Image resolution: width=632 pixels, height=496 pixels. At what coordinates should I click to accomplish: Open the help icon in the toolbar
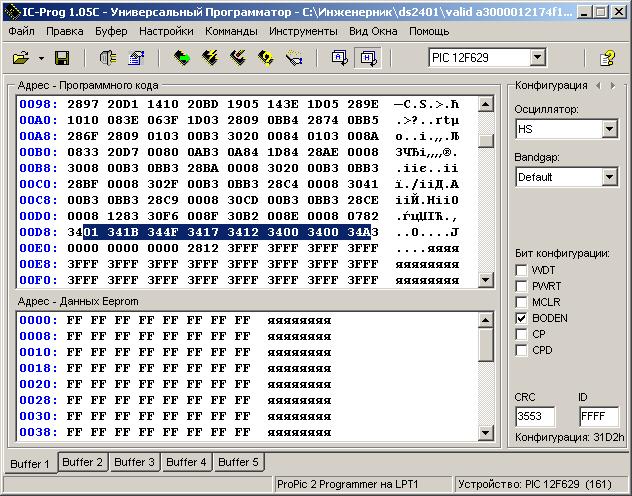pos(607,58)
